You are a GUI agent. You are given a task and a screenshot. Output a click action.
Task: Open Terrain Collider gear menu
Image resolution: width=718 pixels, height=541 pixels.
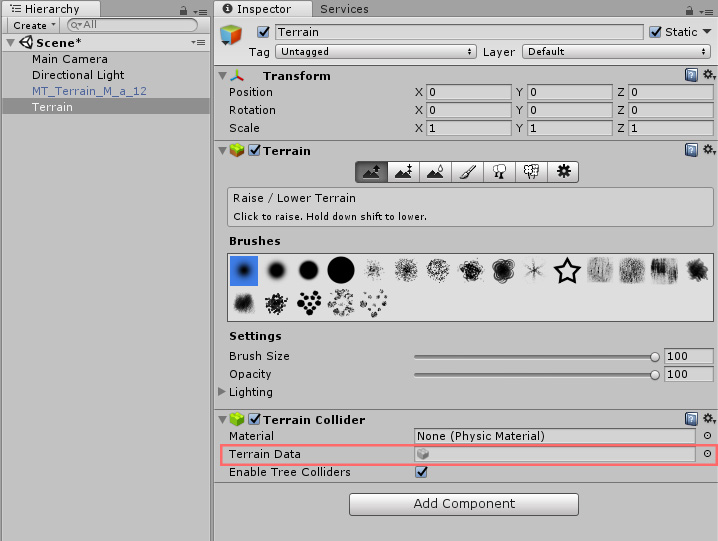coord(709,418)
